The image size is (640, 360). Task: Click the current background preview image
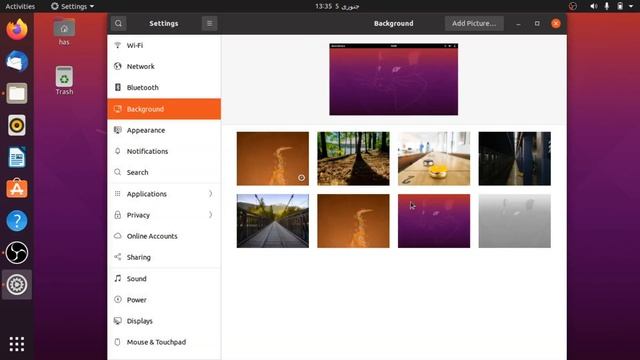(393, 79)
